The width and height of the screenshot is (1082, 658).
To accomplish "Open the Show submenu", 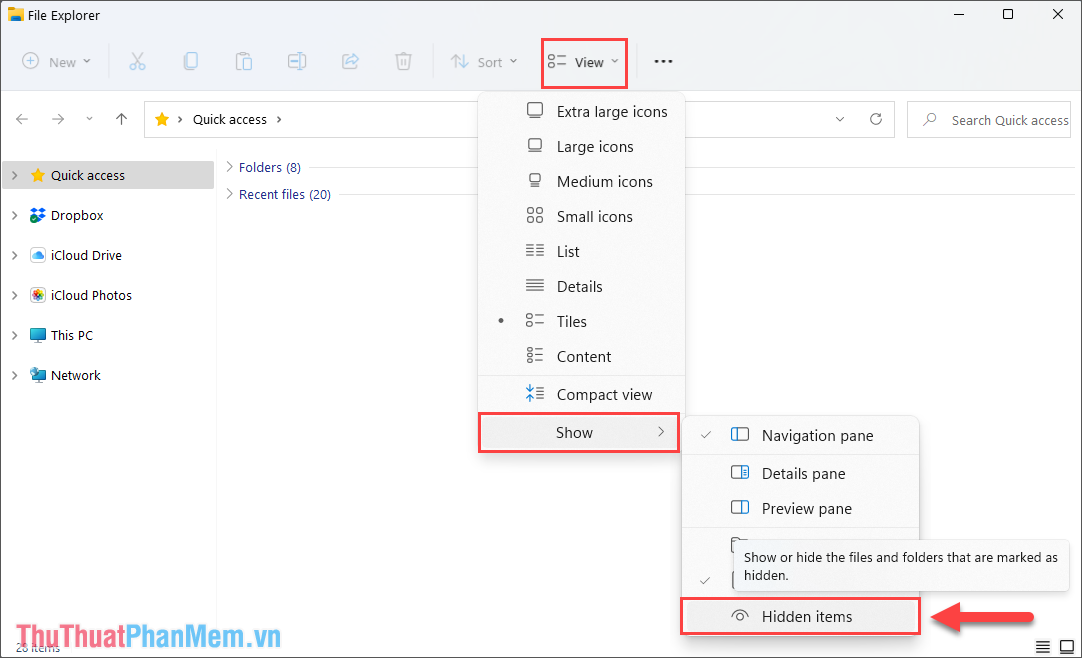I will (578, 432).
